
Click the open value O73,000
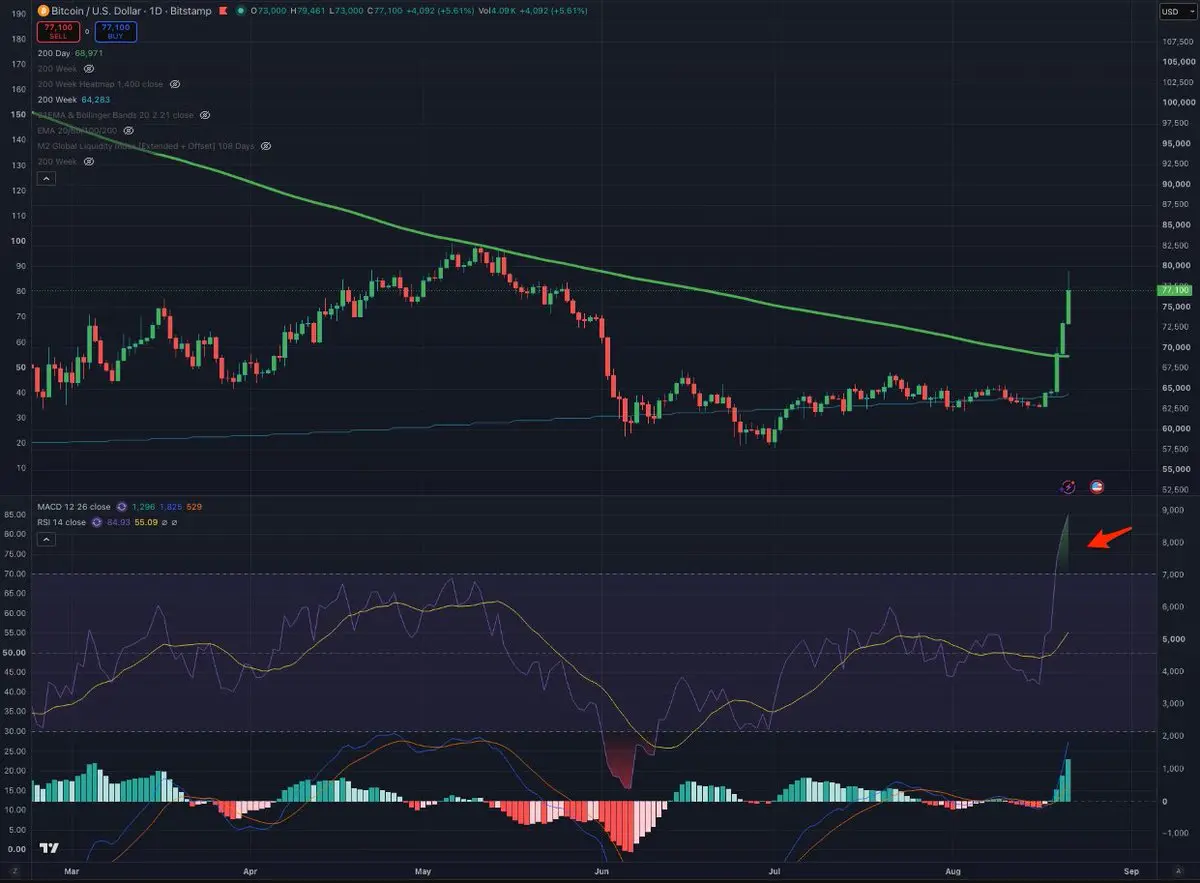(269, 10)
